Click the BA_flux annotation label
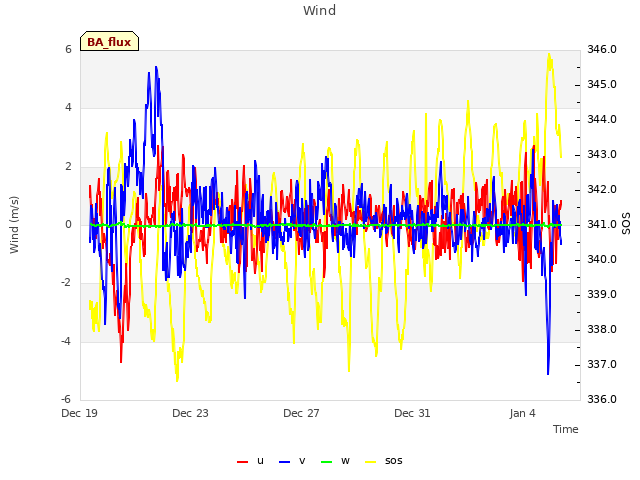 tap(109, 42)
